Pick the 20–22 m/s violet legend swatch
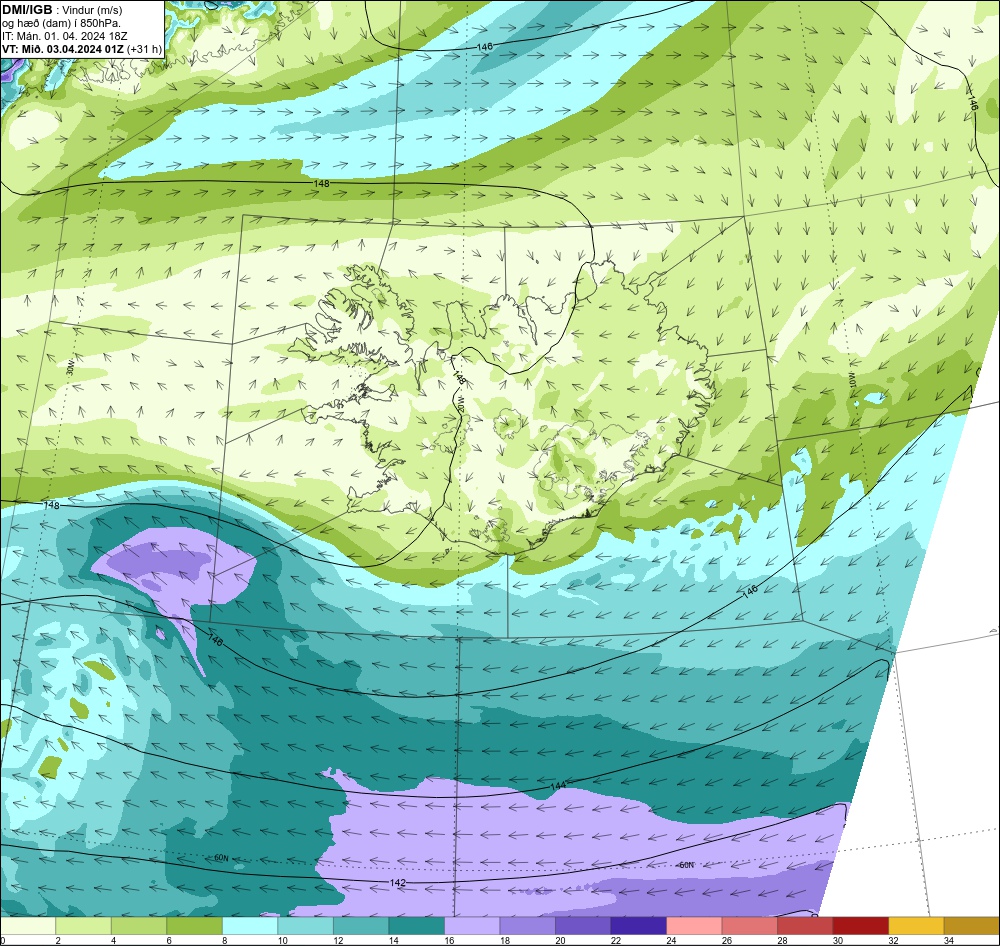This screenshot has width=1000, height=946. (583, 926)
